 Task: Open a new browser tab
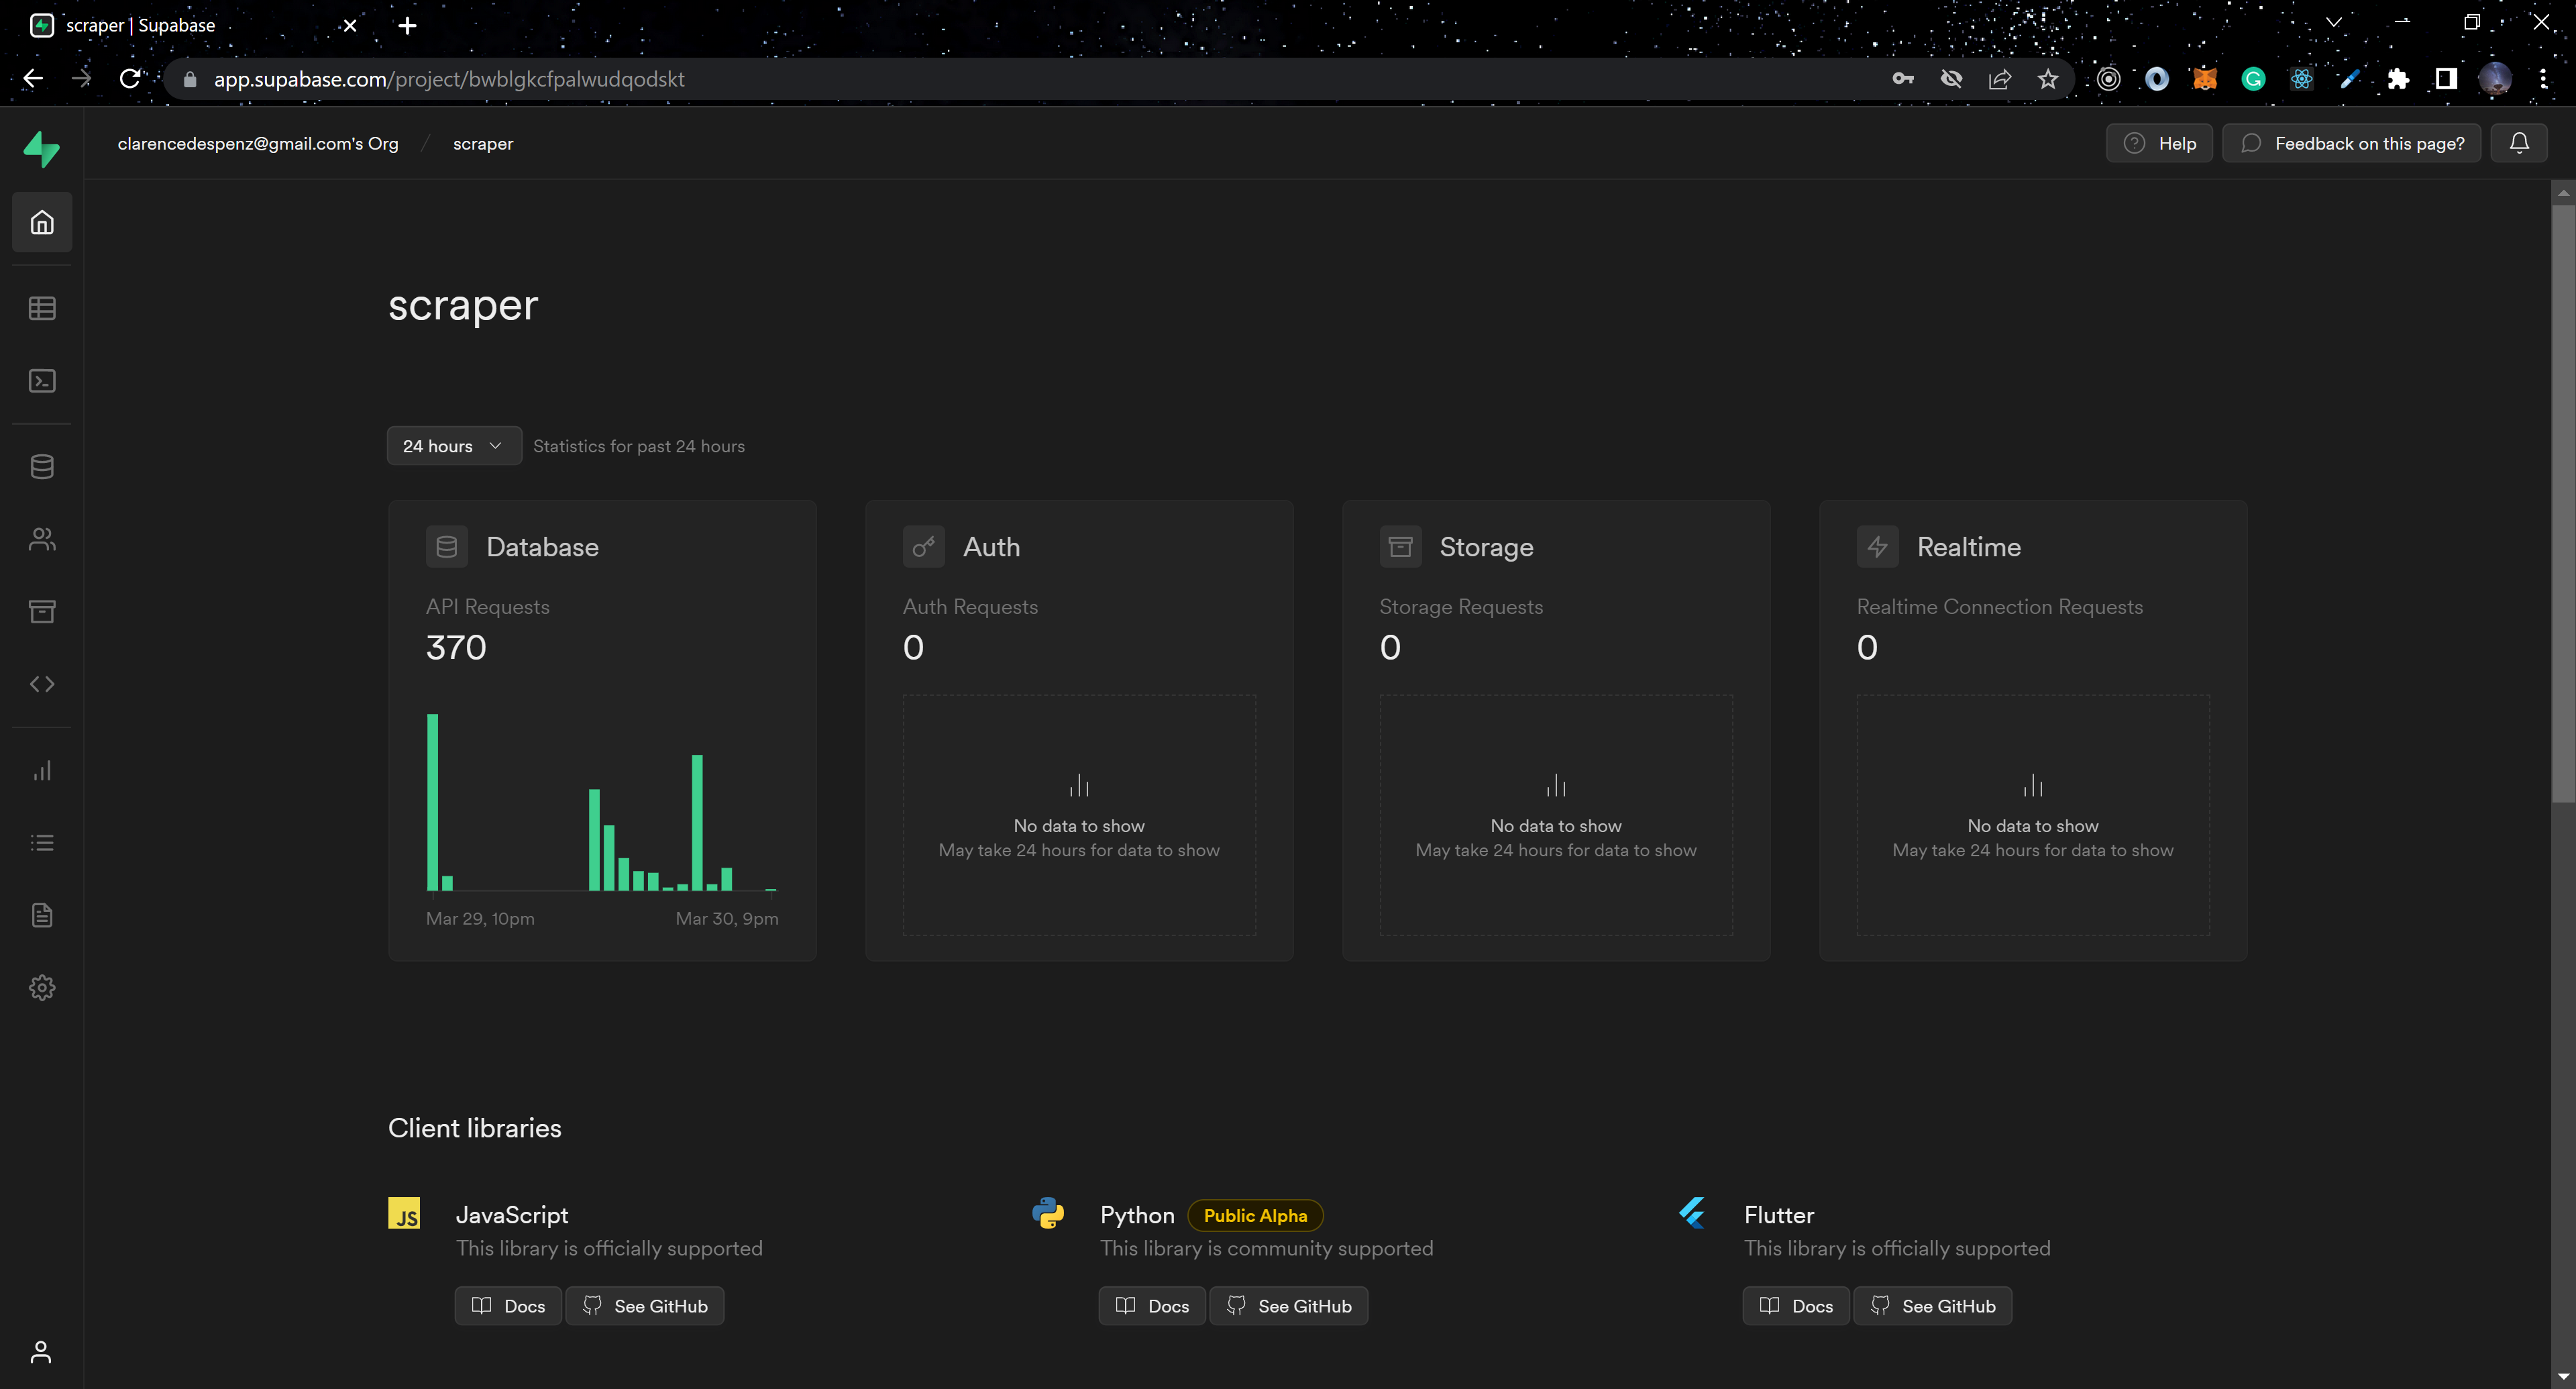[407, 25]
